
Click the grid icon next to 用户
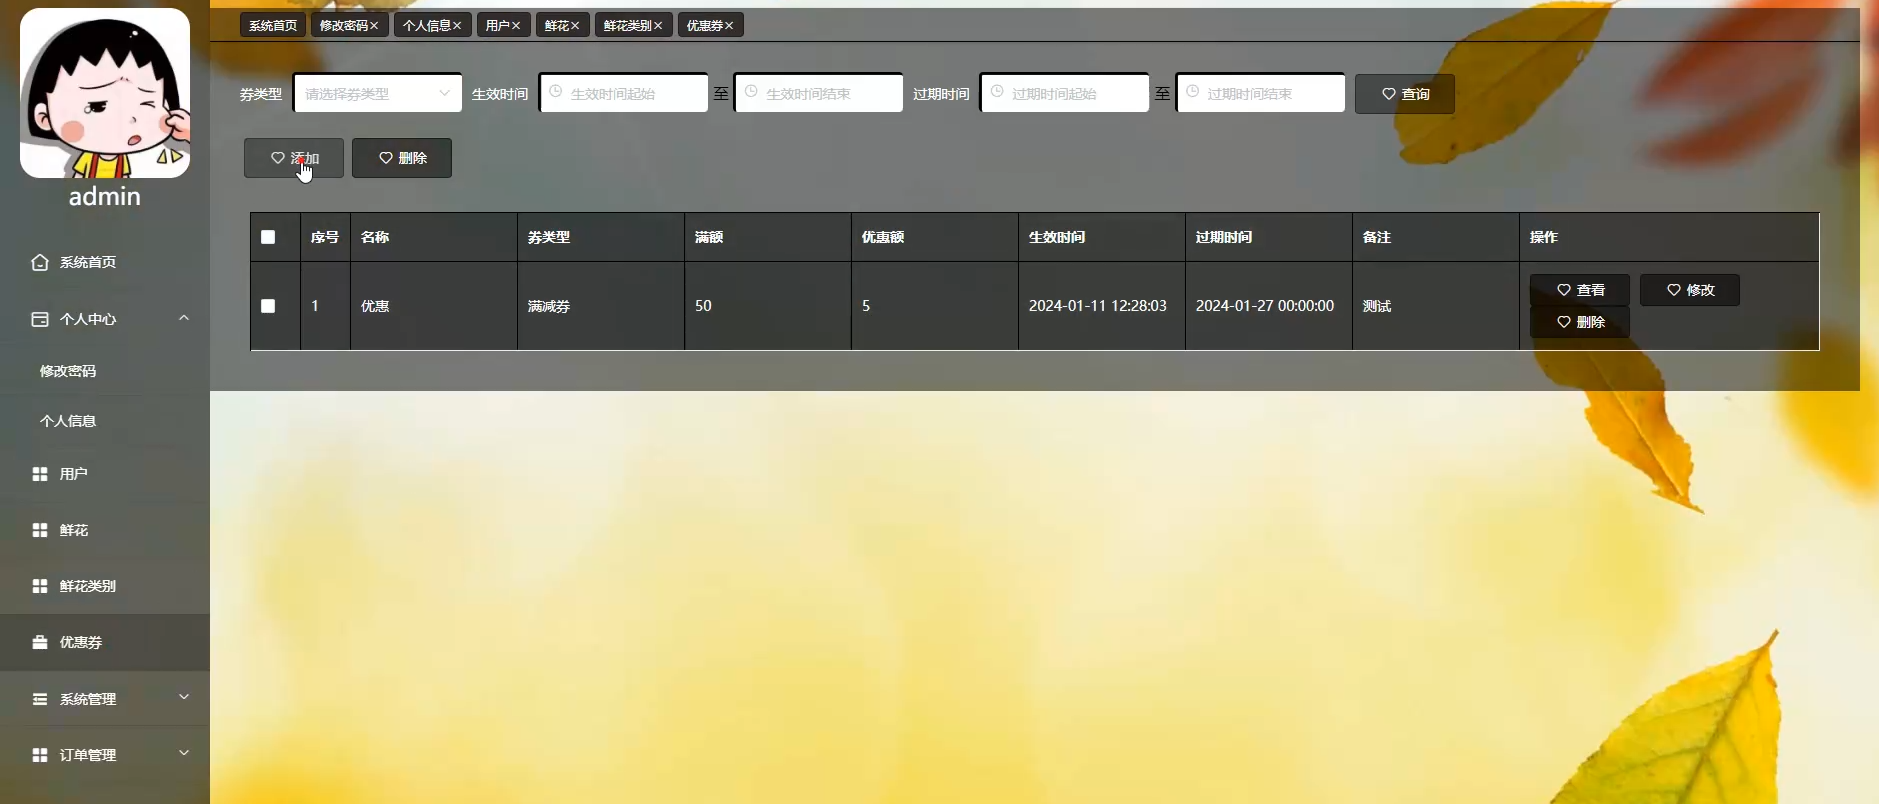coord(40,474)
